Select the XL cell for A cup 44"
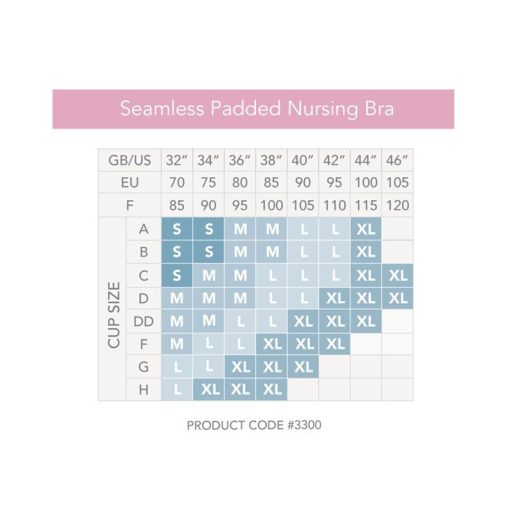 366,229
